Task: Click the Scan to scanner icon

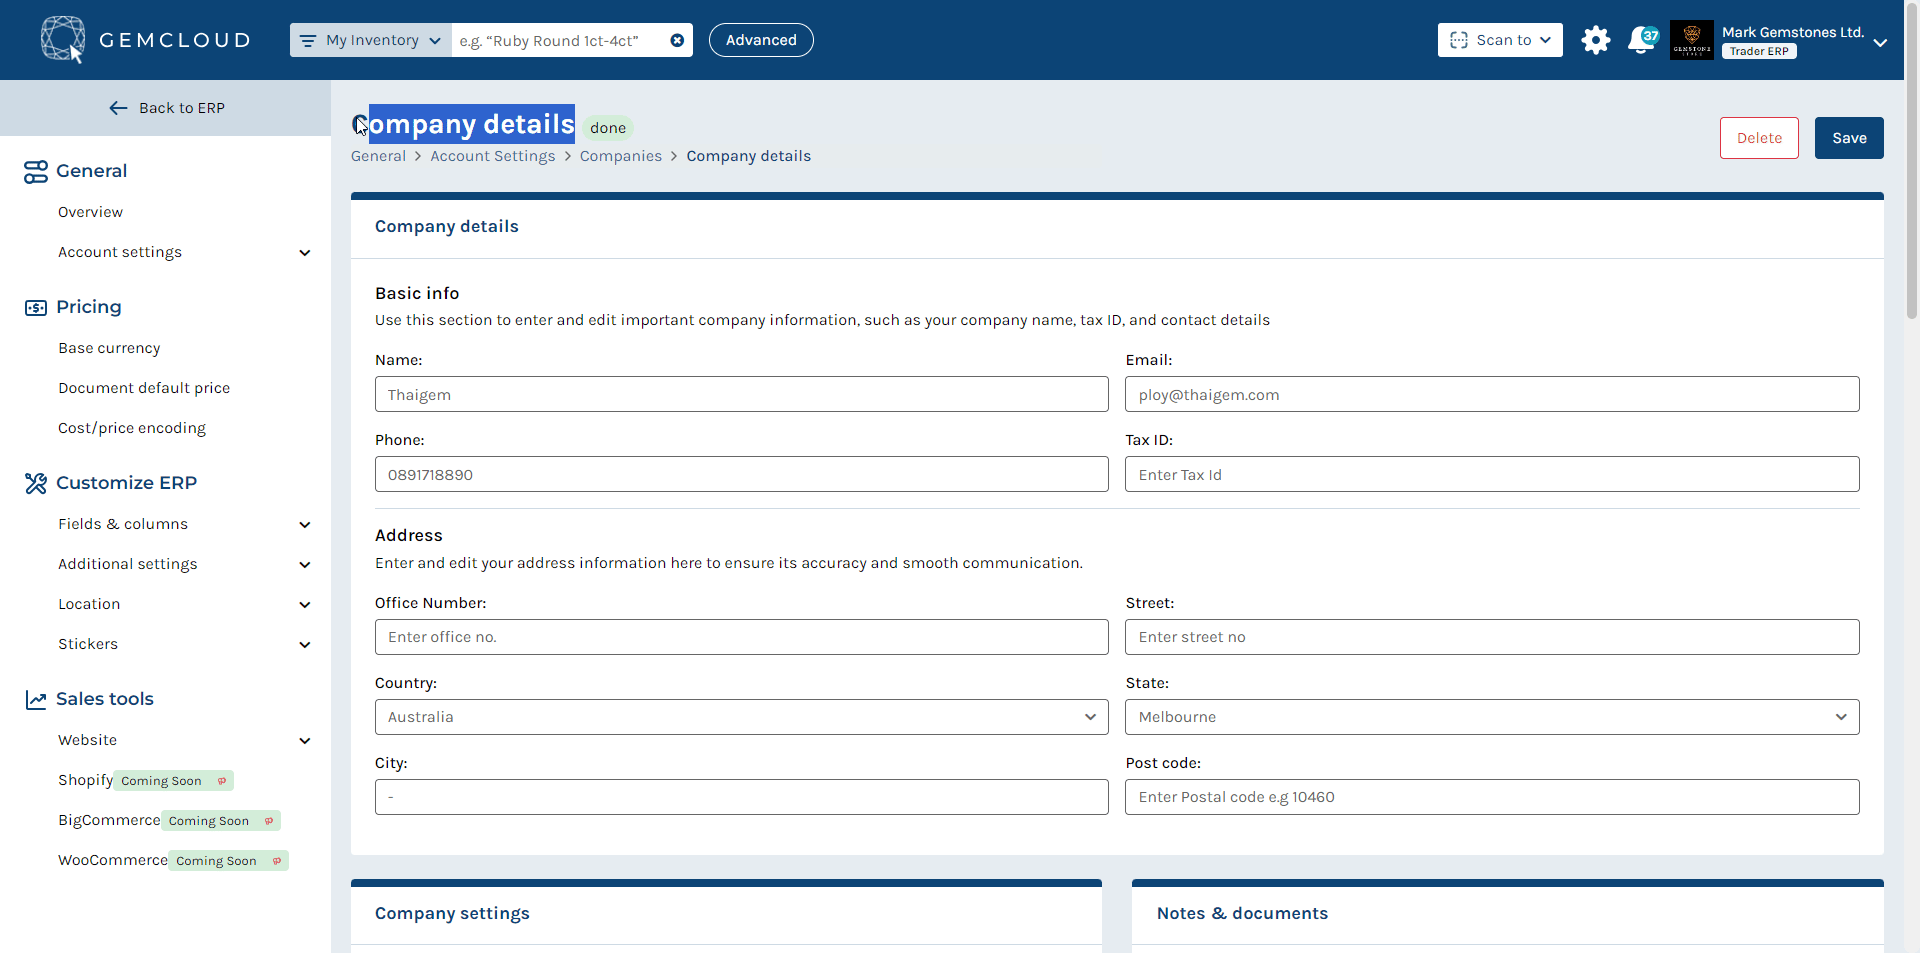Action: coord(1459,40)
